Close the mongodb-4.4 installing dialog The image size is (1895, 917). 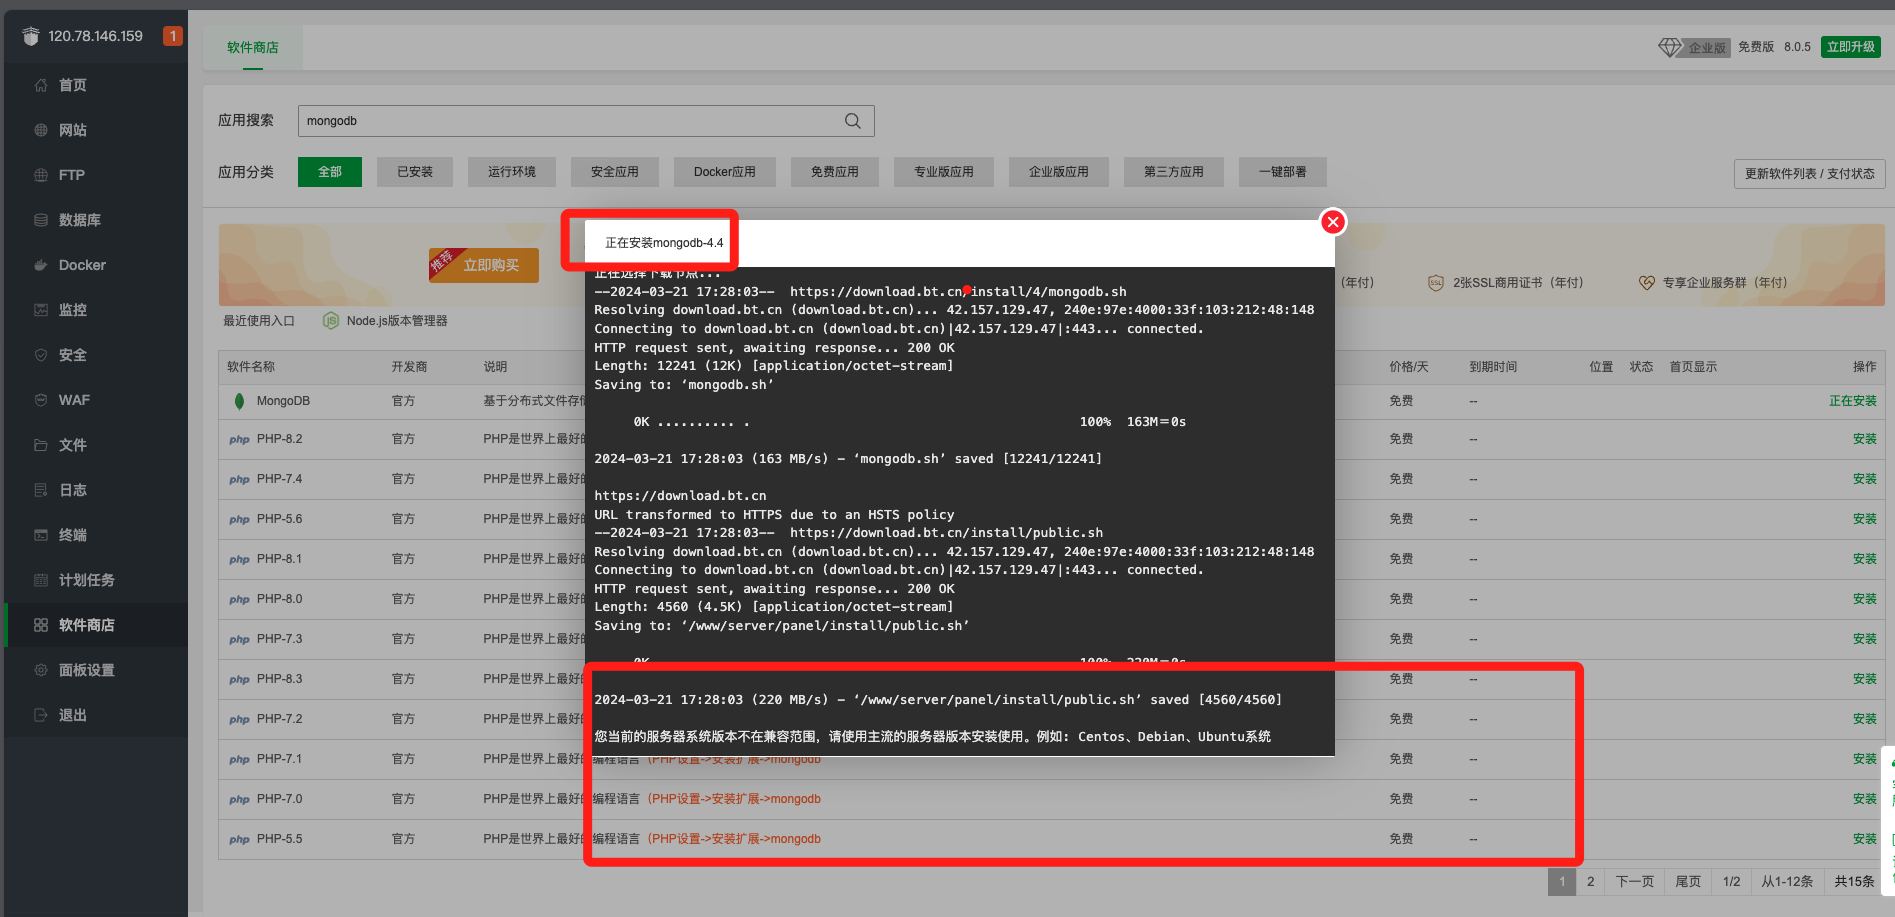click(x=1332, y=222)
